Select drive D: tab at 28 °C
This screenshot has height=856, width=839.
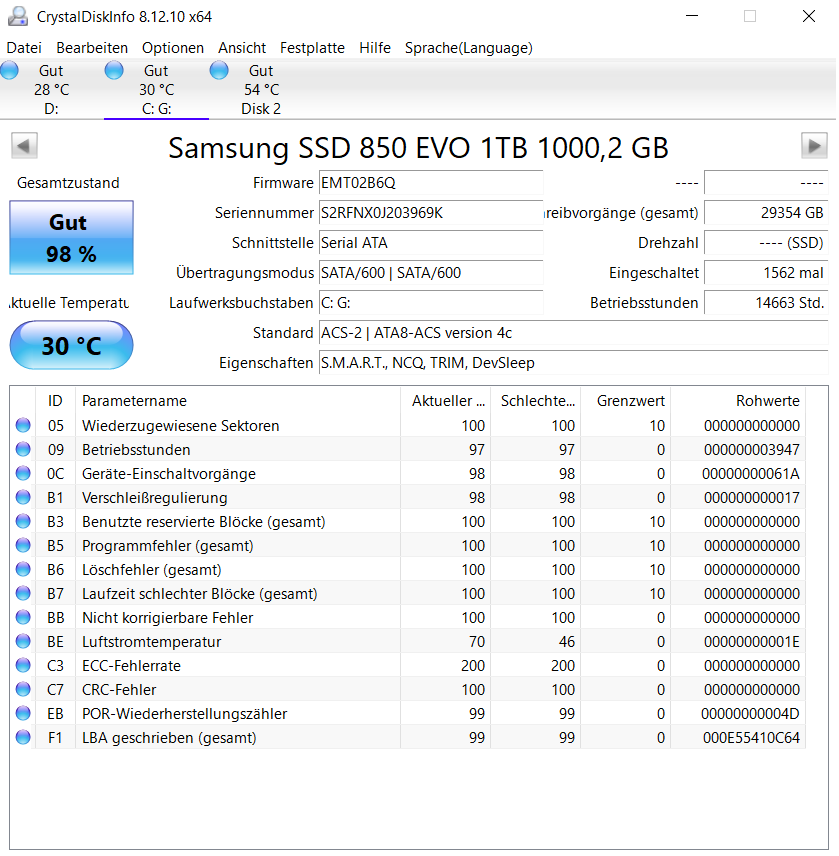pyautogui.click(x=51, y=90)
